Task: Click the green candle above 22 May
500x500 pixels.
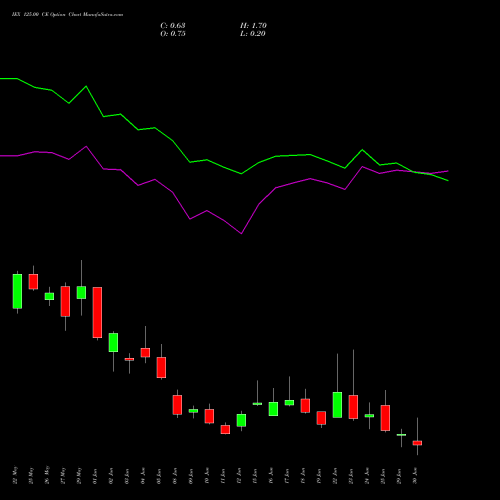Action: pyautogui.click(x=17, y=291)
